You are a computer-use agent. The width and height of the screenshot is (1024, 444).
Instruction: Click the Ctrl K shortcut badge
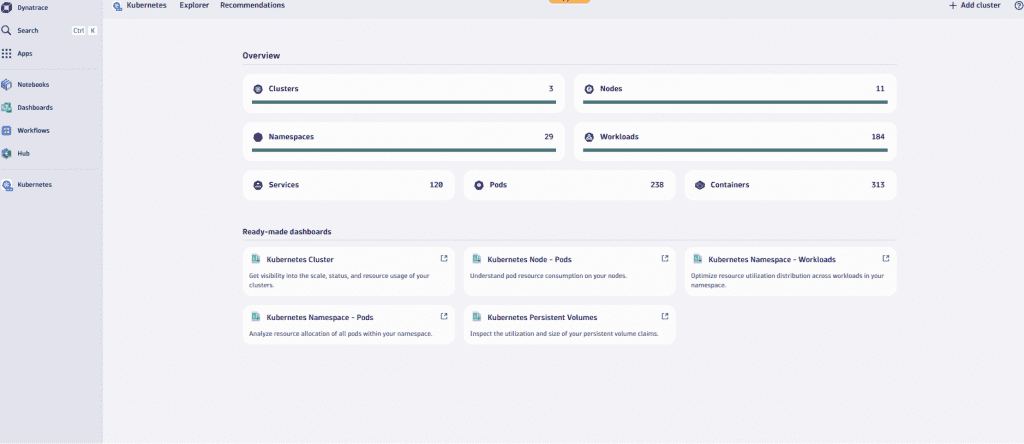(x=84, y=31)
